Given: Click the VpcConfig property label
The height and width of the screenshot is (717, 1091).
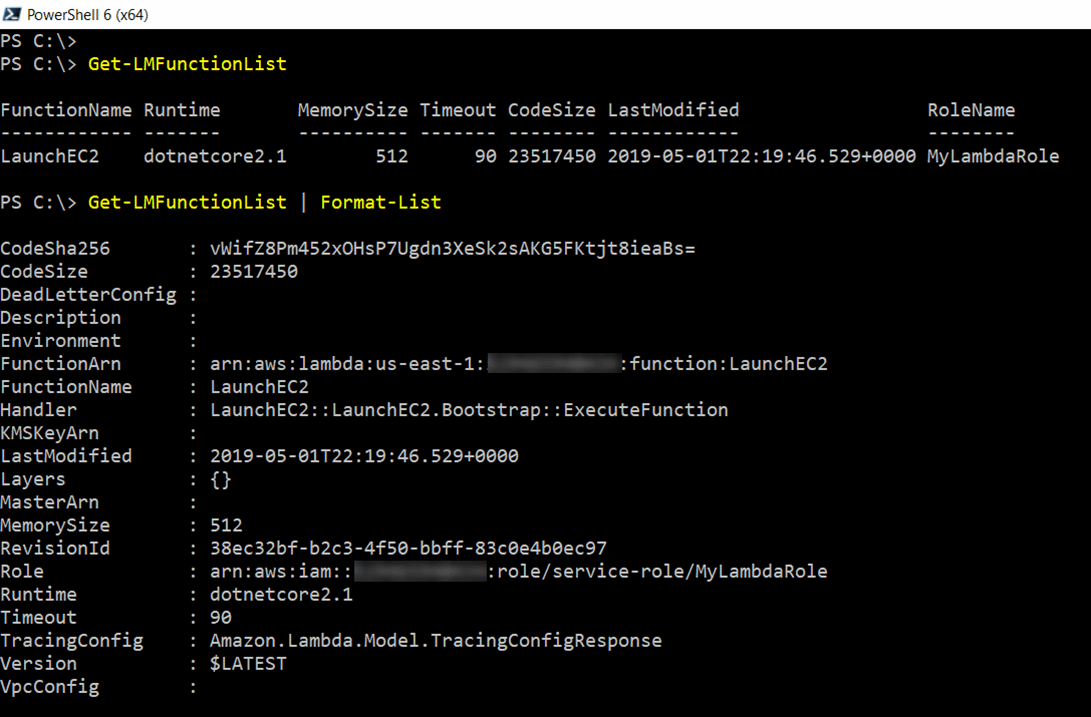Looking at the screenshot, I should coord(50,687).
